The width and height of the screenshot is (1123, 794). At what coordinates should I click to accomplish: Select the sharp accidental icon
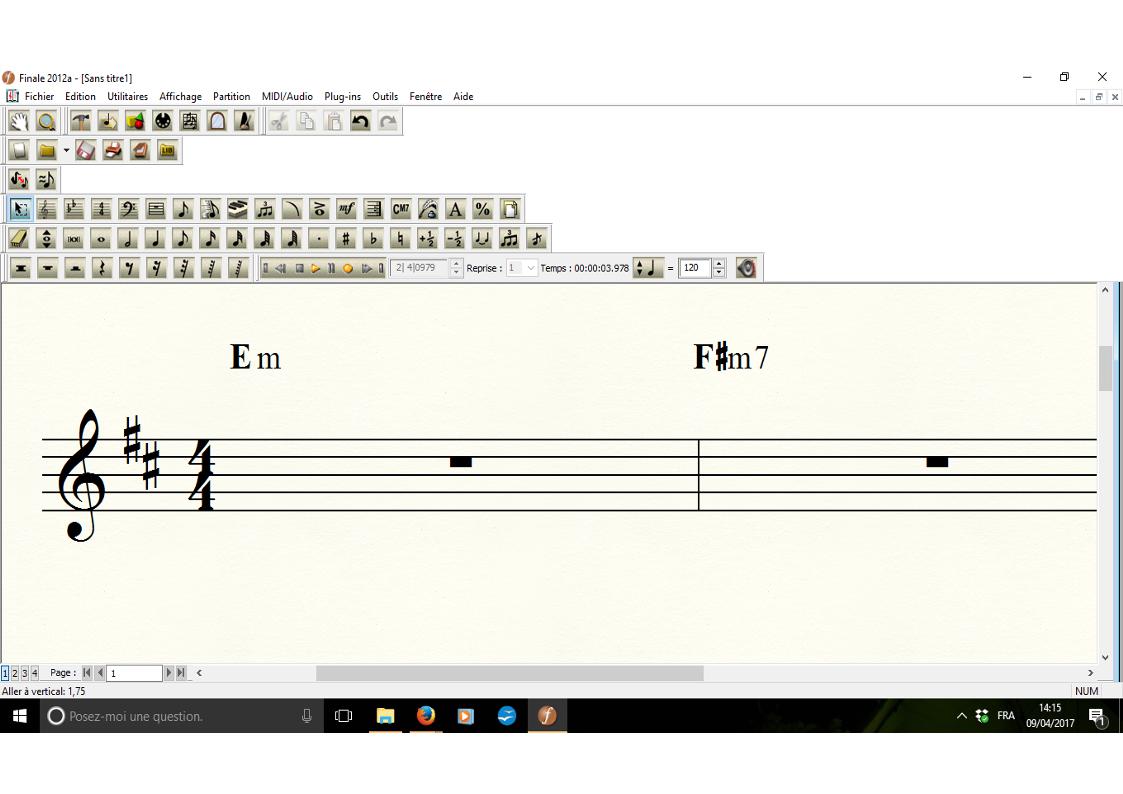(346, 239)
